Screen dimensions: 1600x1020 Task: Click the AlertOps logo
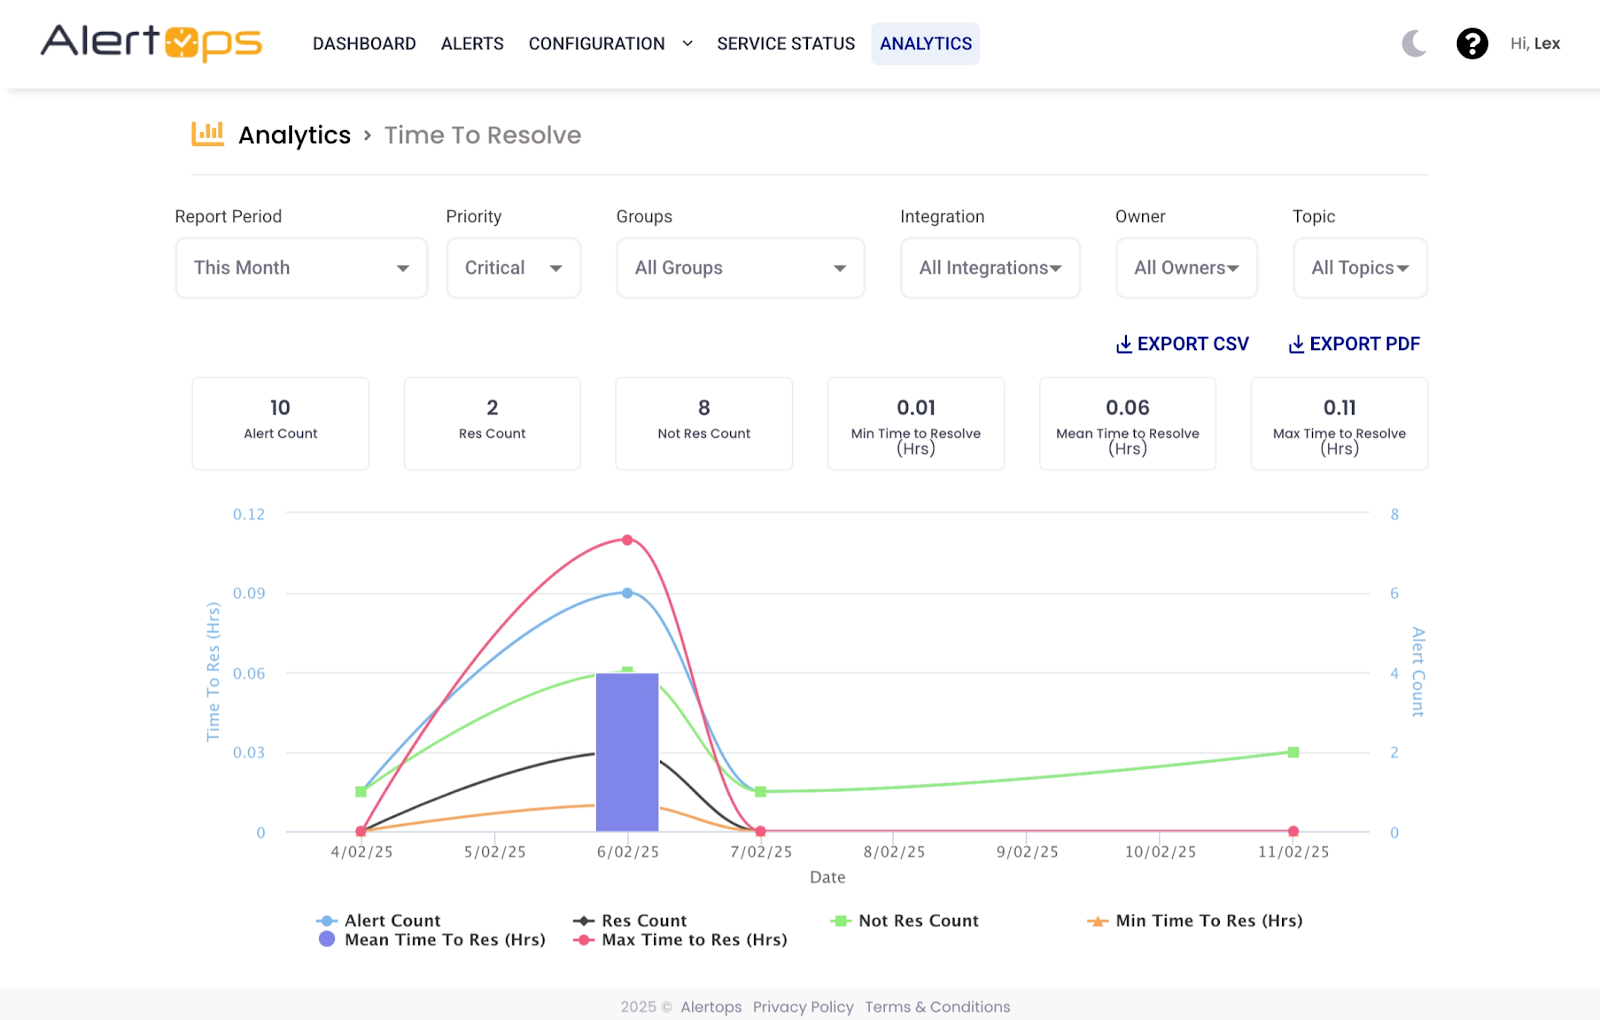[151, 43]
